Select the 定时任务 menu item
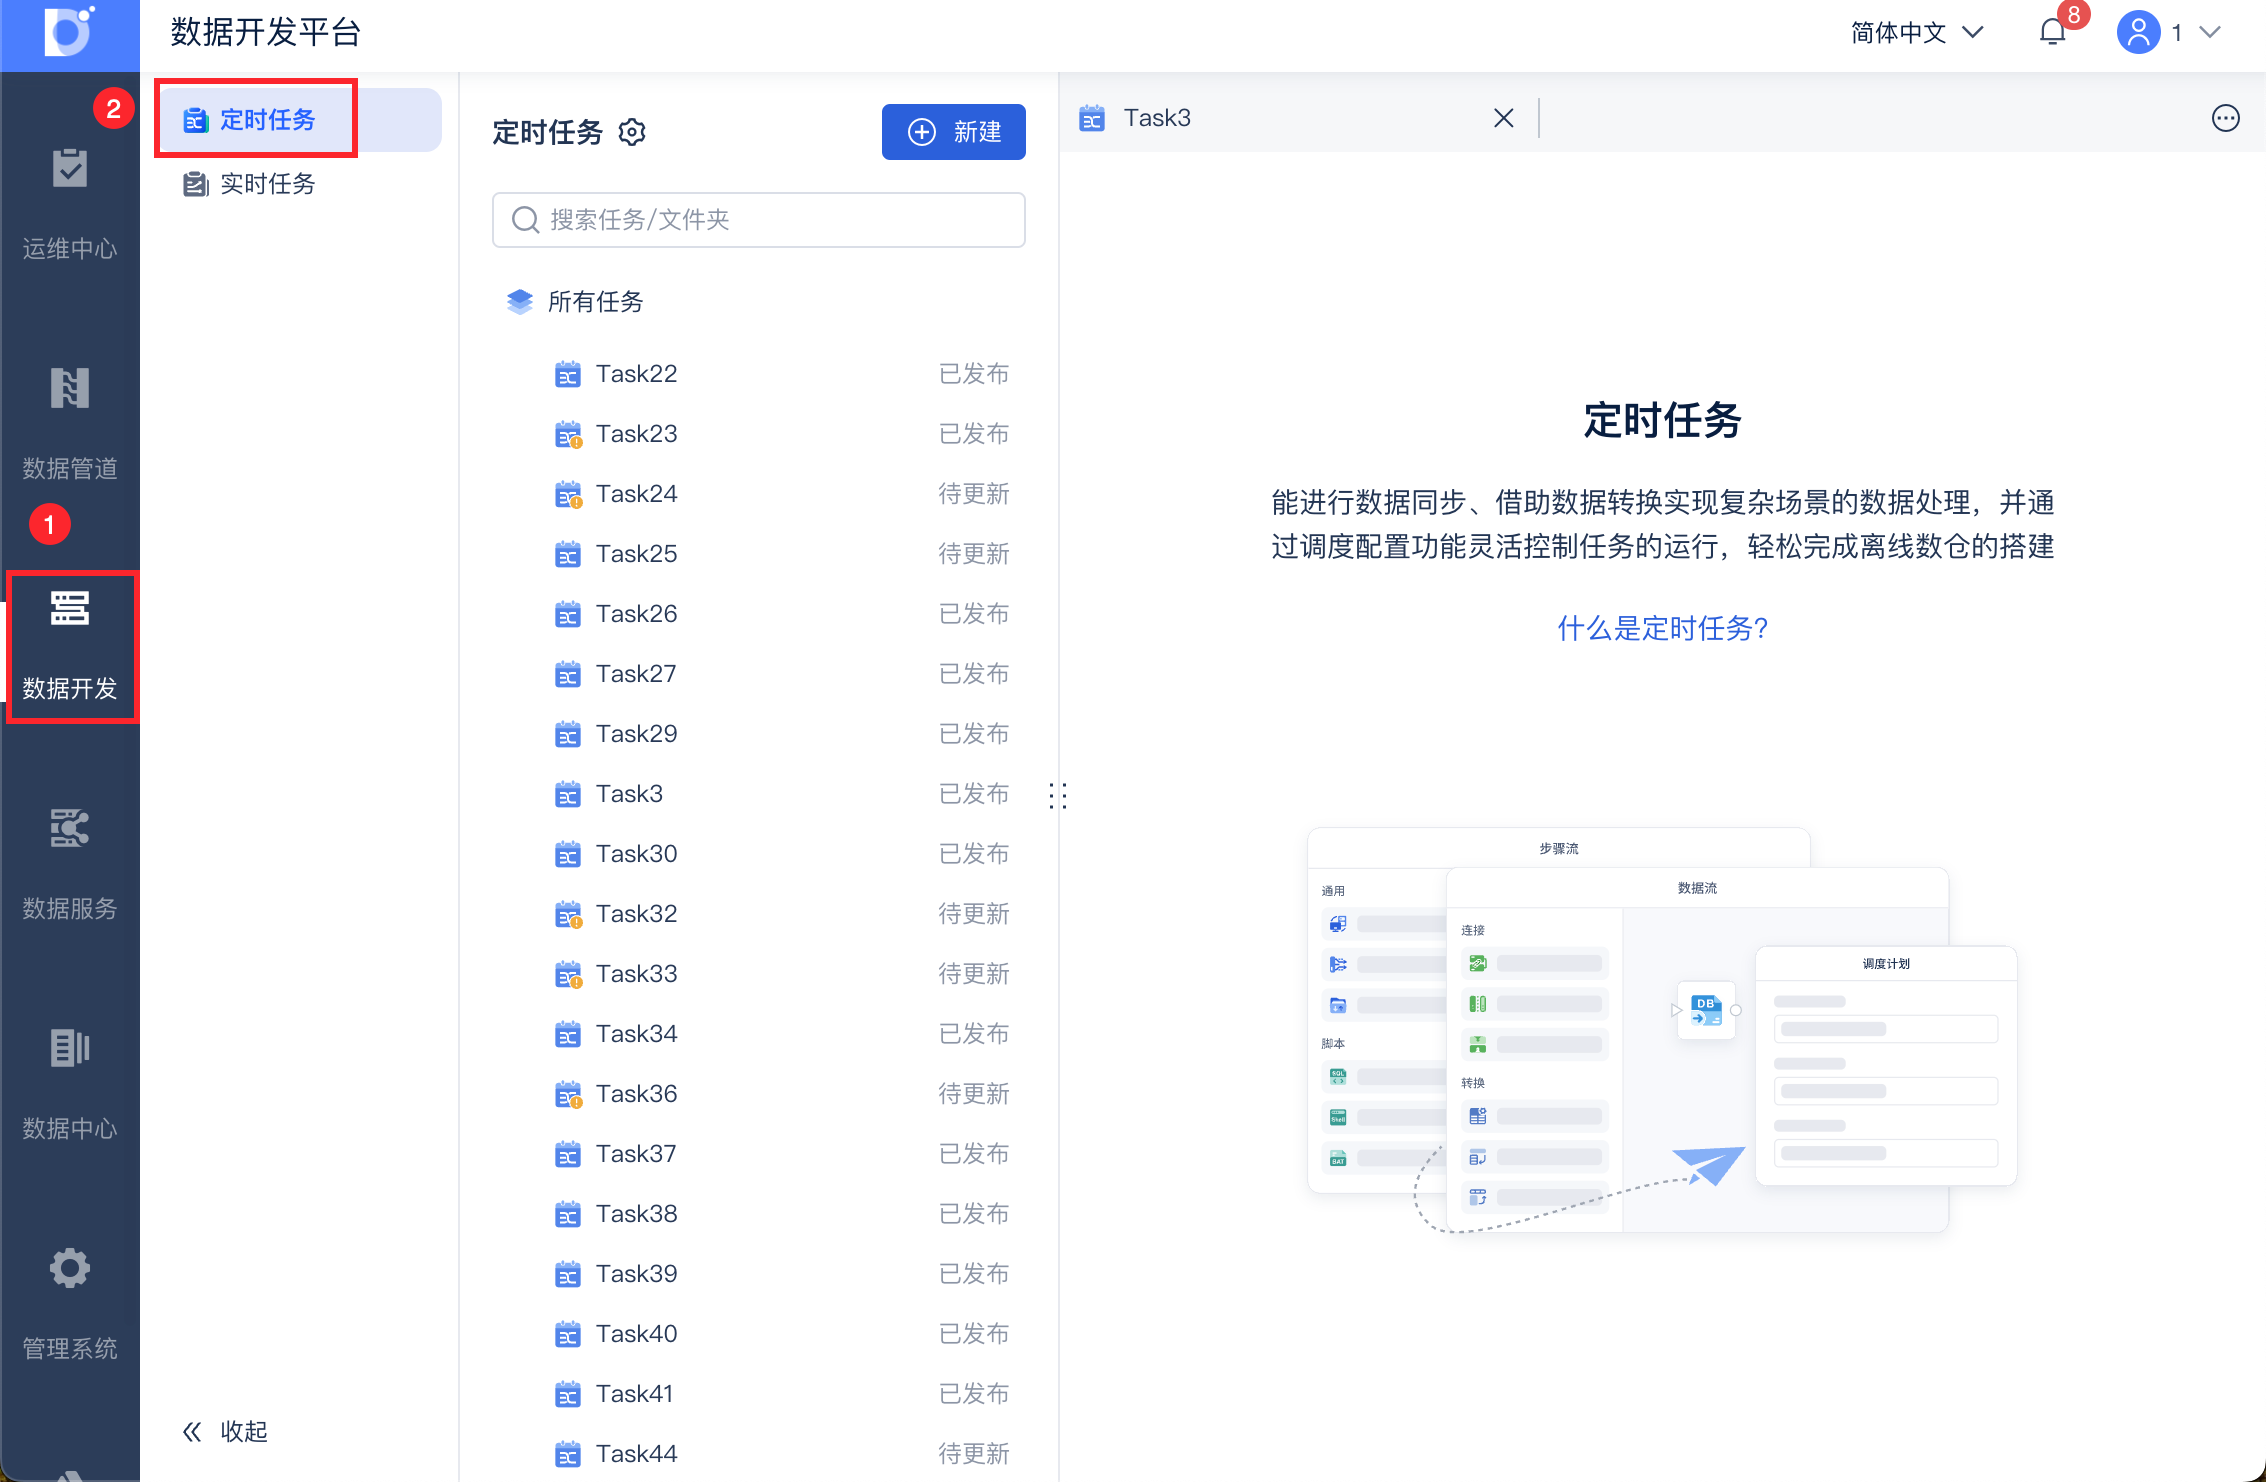This screenshot has width=2266, height=1482. point(266,120)
